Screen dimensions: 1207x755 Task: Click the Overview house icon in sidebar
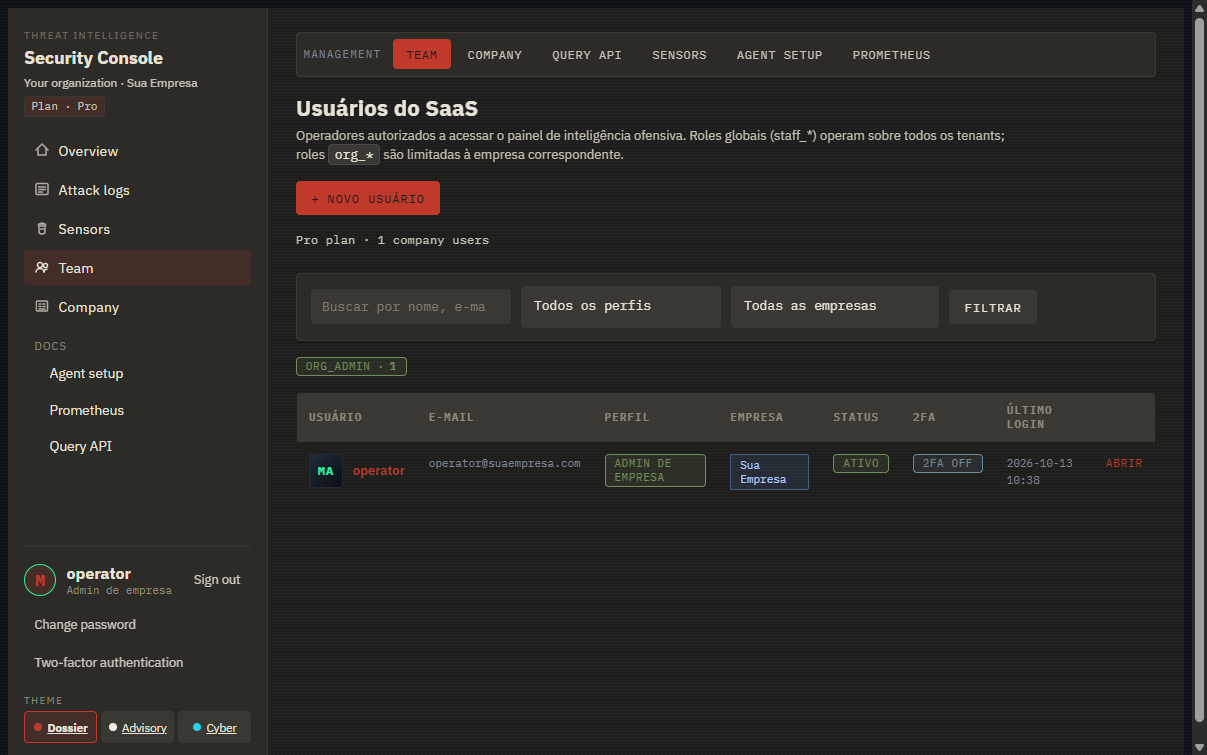click(42, 151)
